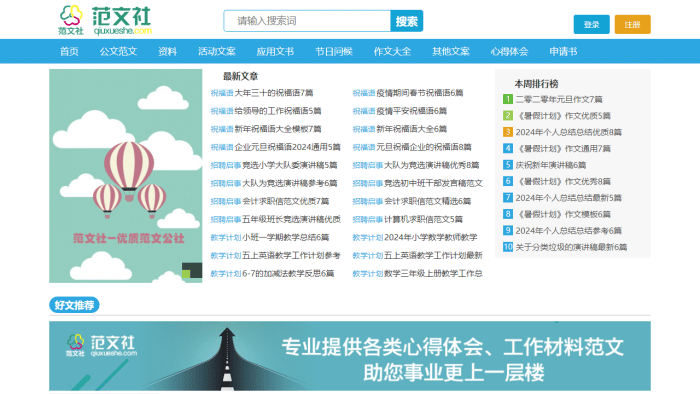Viewport: 700px width, 394px height.
Task: Click the 好文推荐 section label
Action: (x=74, y=305)
